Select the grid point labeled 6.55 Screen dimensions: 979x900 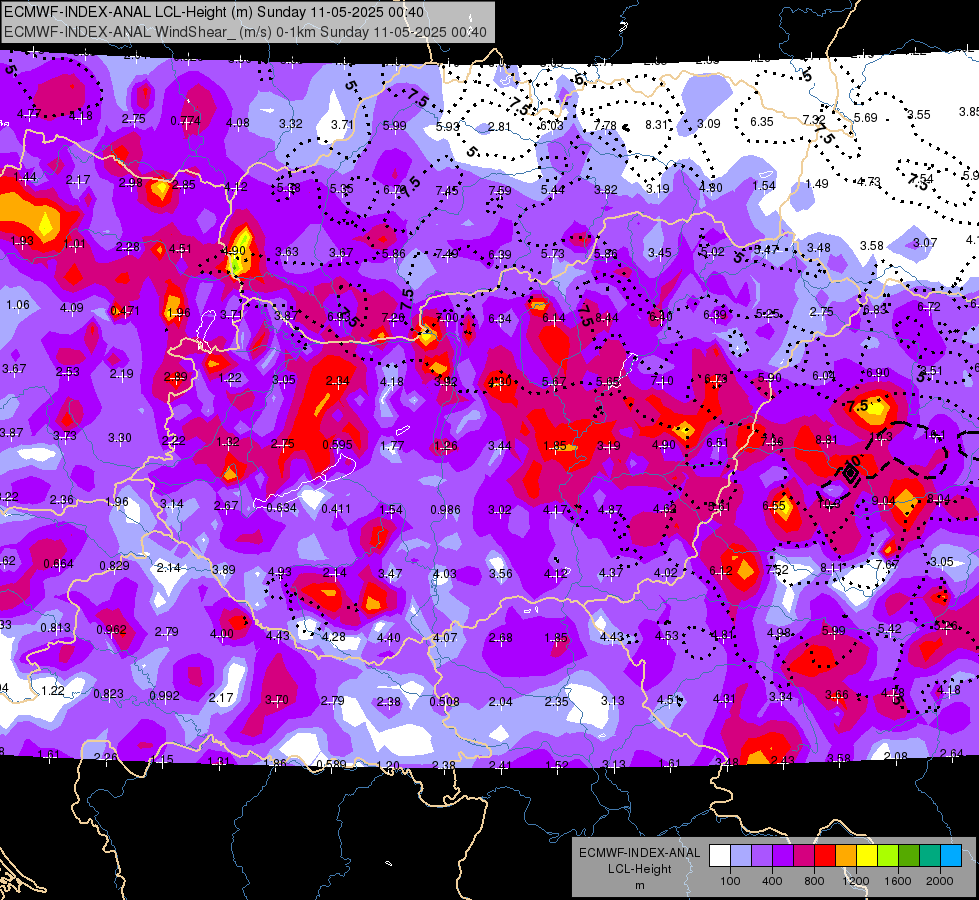pyautogui.click(x=774, y=506)
